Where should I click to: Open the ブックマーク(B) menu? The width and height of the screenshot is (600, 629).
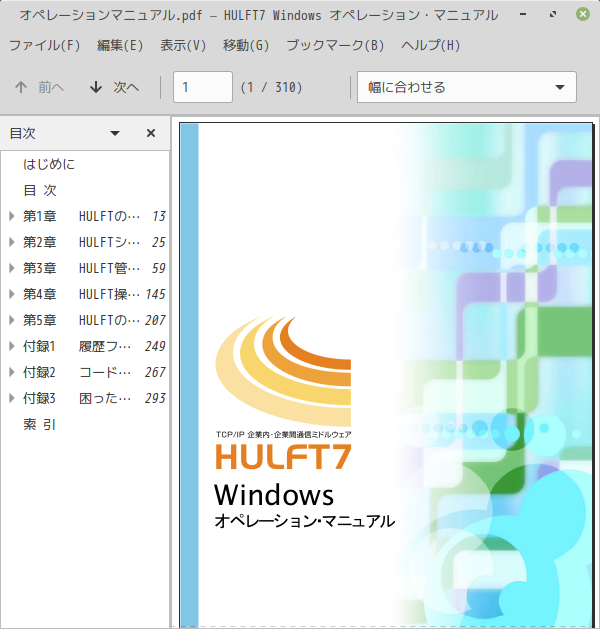coord(335,45)
